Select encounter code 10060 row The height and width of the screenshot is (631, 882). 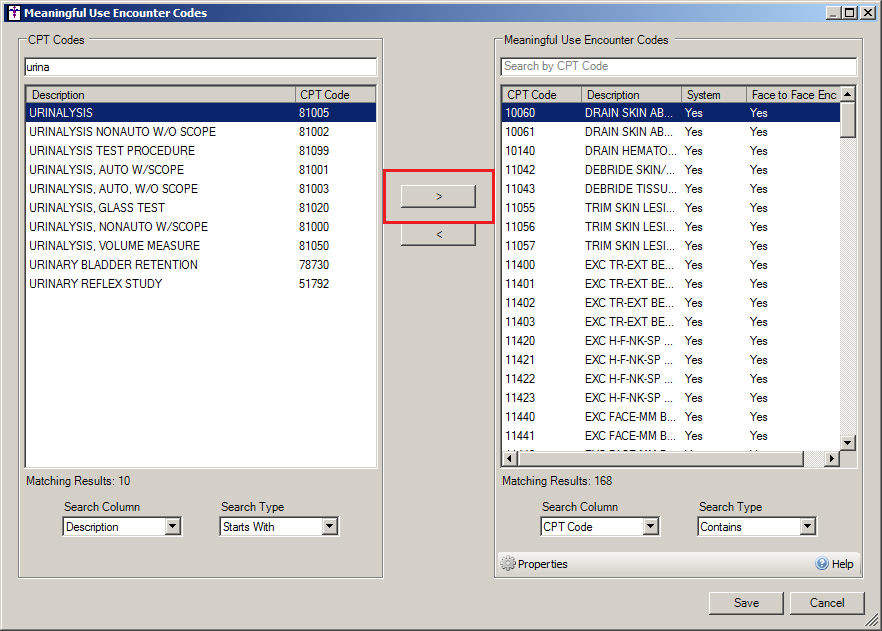[x=671, y=112]
